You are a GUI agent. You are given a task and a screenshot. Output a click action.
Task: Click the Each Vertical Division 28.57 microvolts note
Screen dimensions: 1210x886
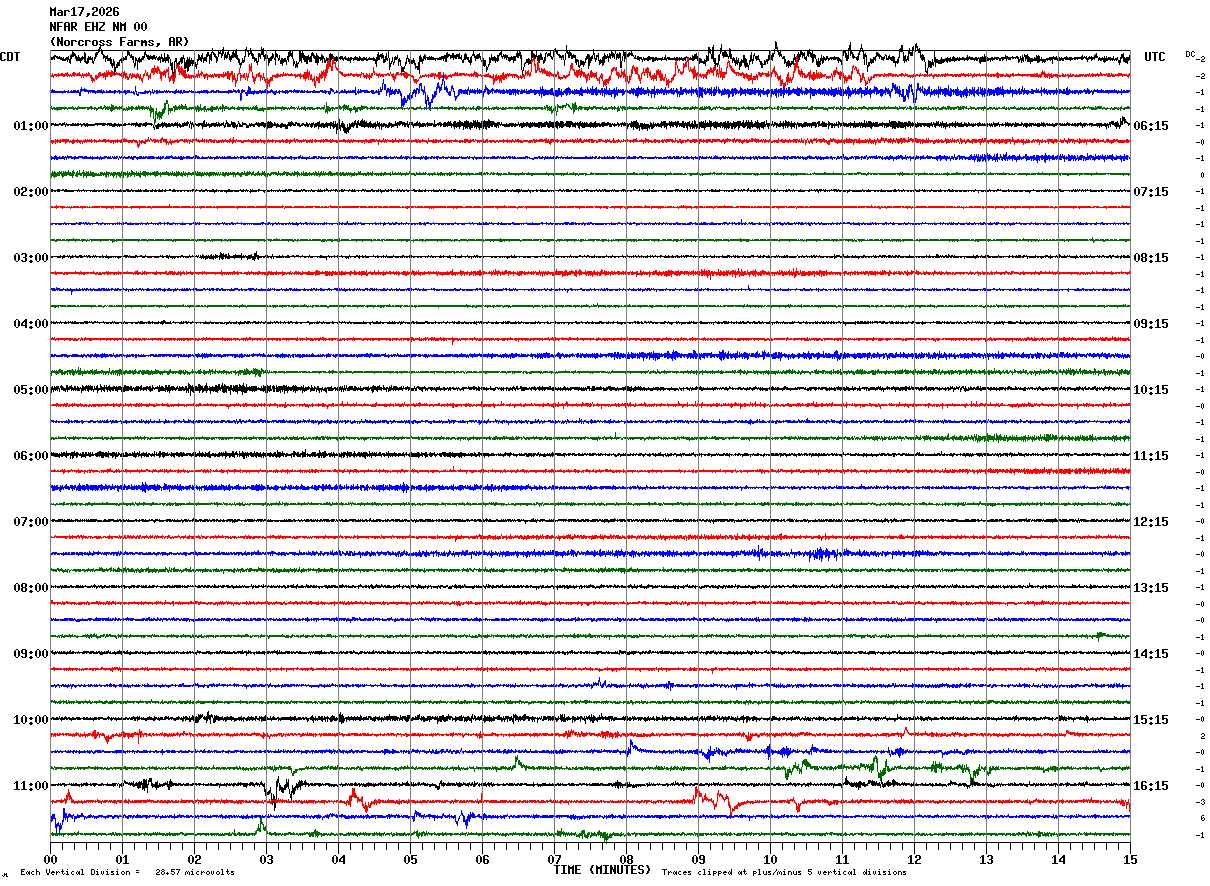[x=127, y=873]
